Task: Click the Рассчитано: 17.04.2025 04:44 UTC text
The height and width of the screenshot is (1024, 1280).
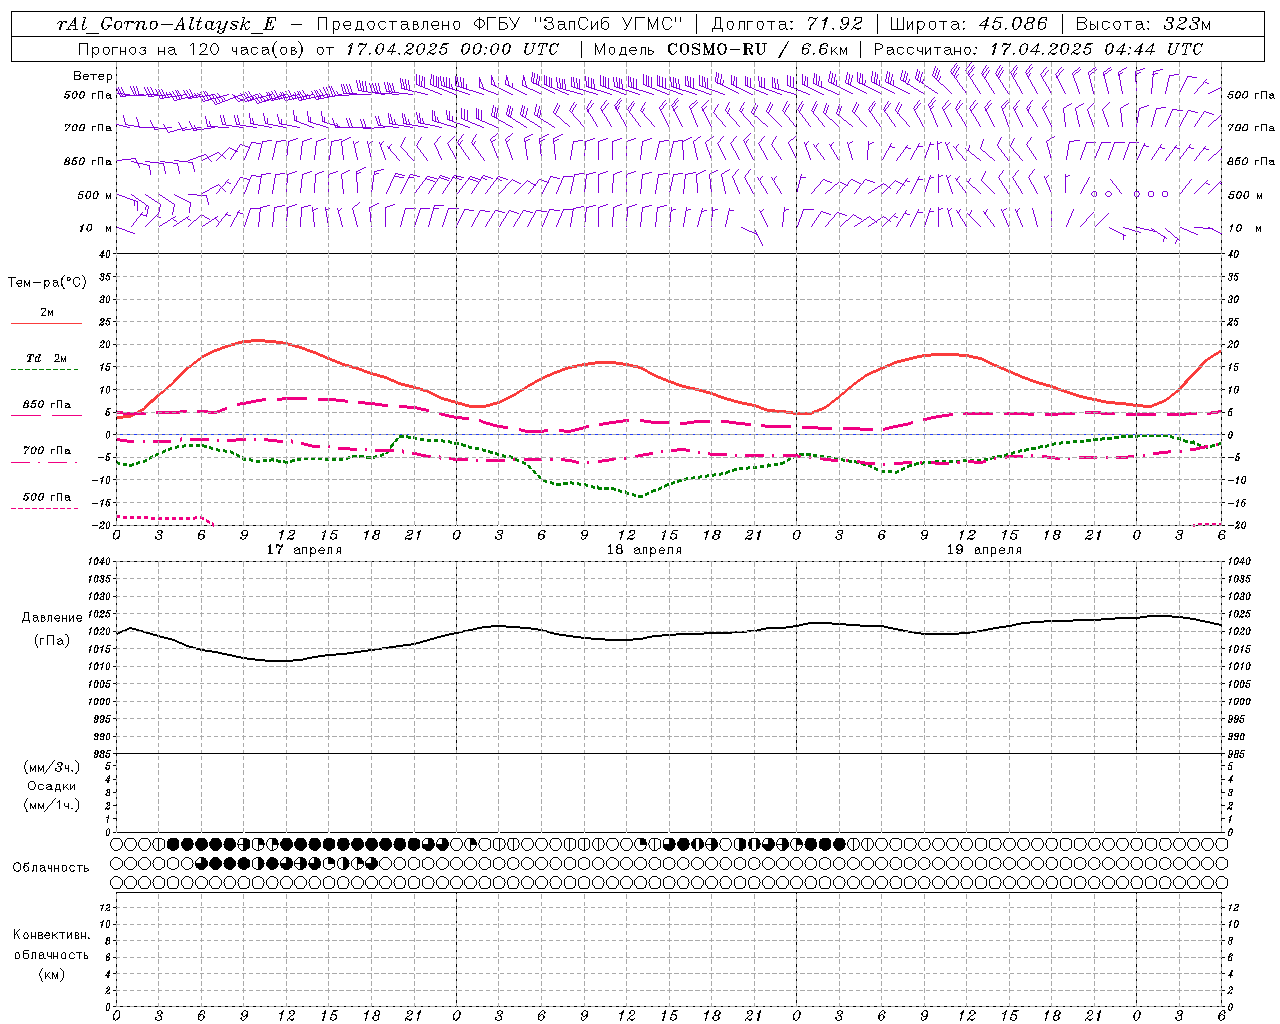Action: point(1038,49)
